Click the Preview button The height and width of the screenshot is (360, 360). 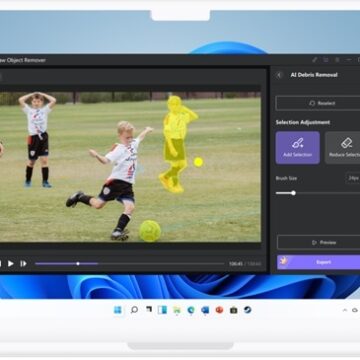pos(318,242)
